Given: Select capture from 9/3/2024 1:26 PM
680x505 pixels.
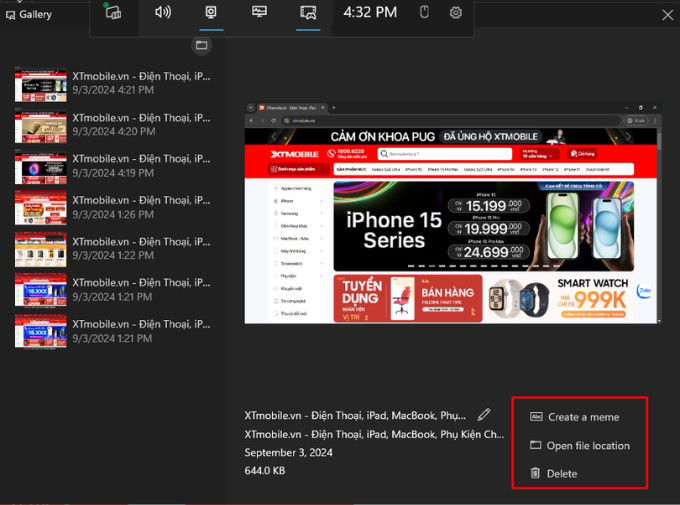Looking at the screenshot, I should coord(113,207).
